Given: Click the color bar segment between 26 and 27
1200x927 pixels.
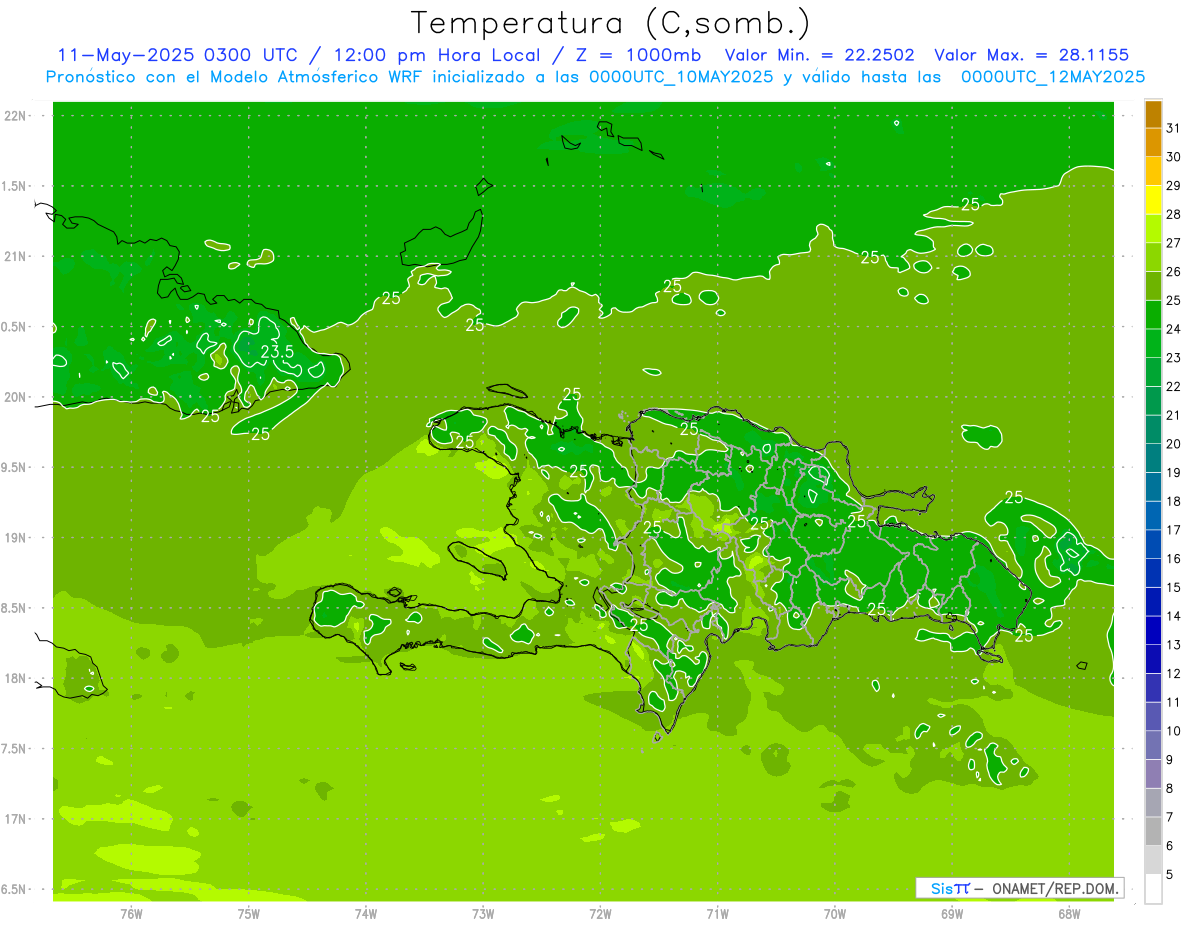Looking at the screenshot, I should tap(1153, 258).
